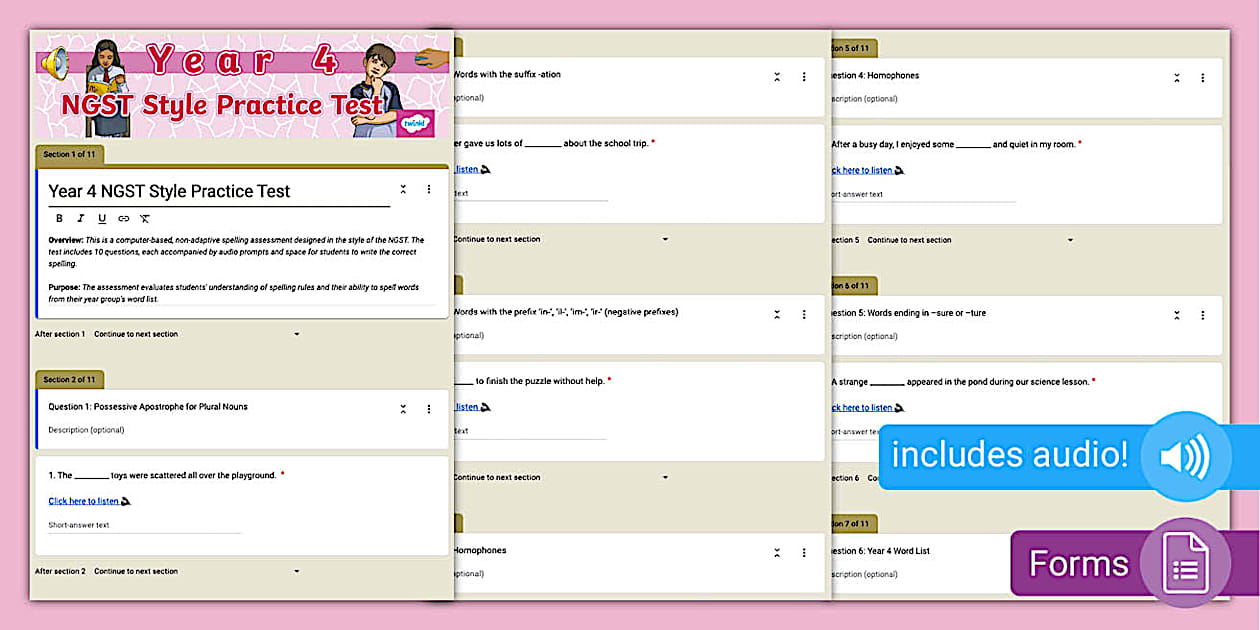
Task: Toggle bold formatting in the form description
Action: click(x=59, y=218)
